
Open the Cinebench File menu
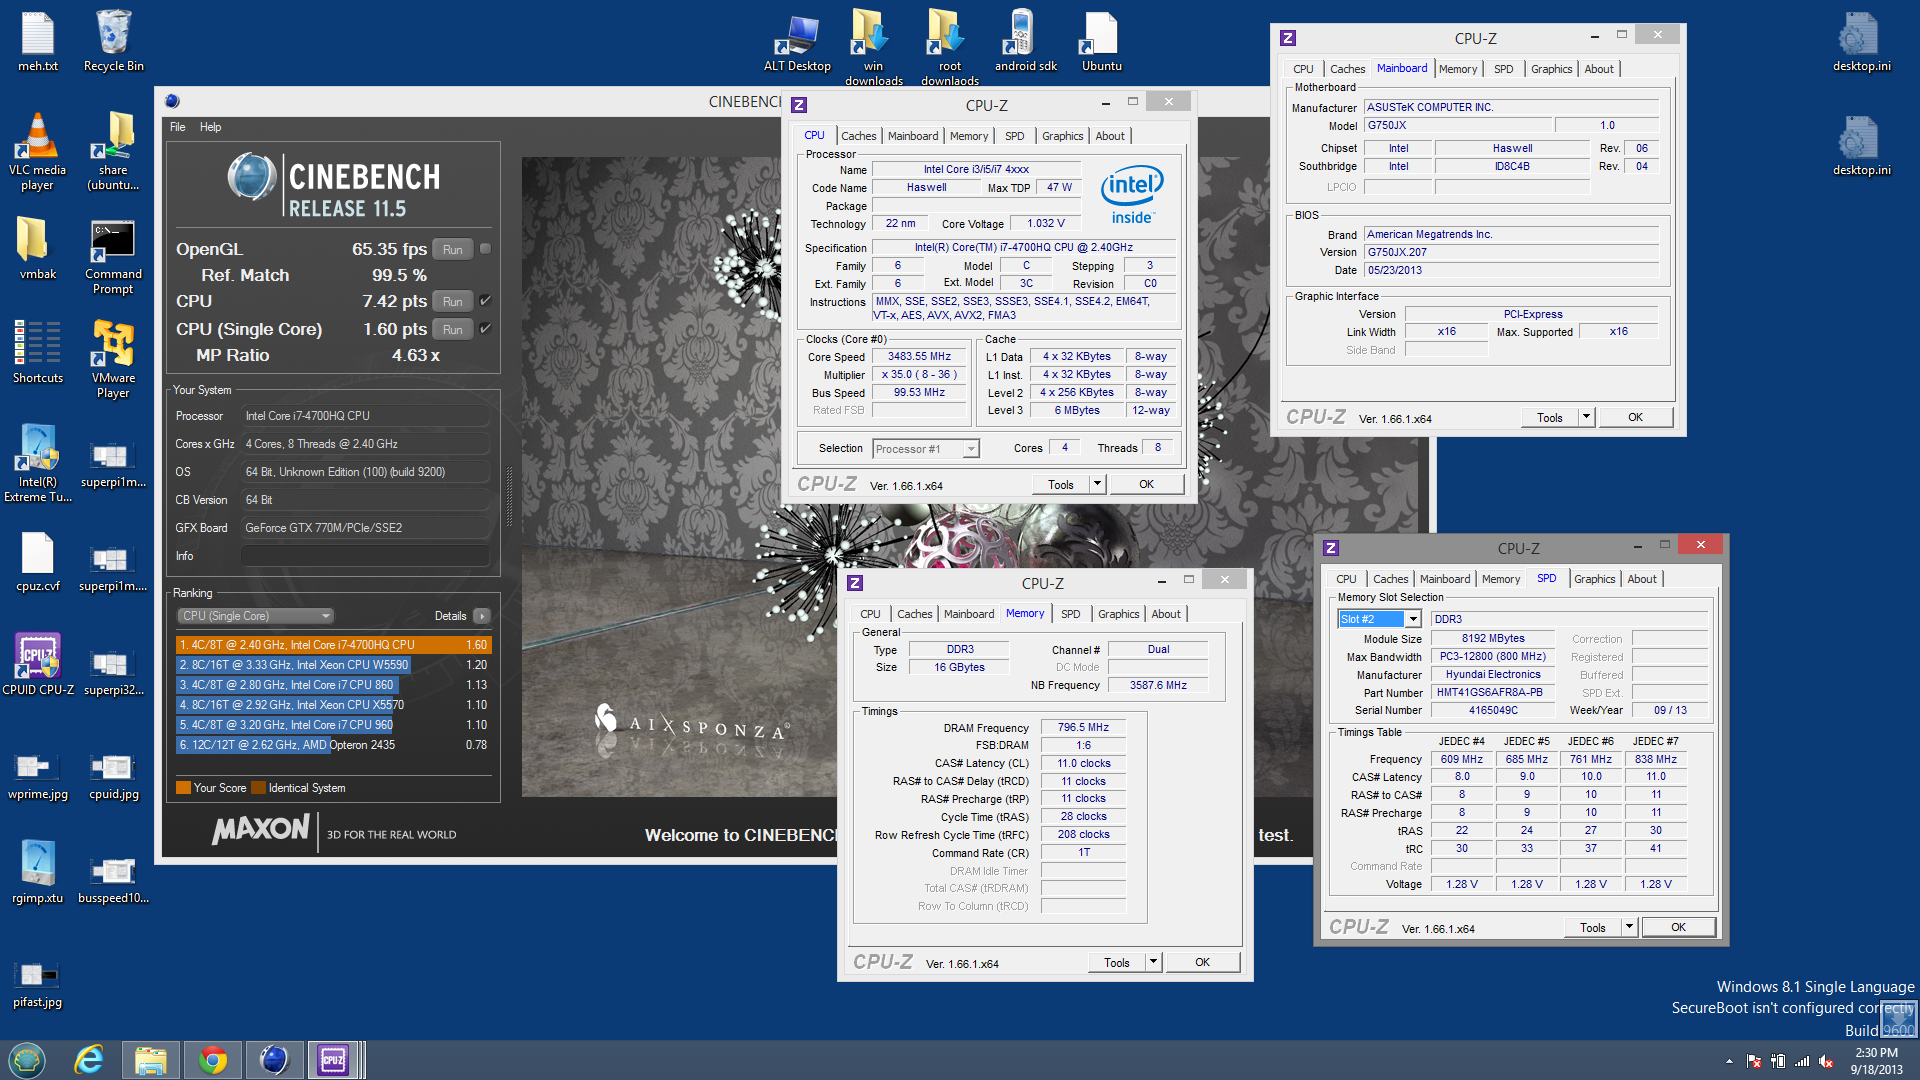178,127
